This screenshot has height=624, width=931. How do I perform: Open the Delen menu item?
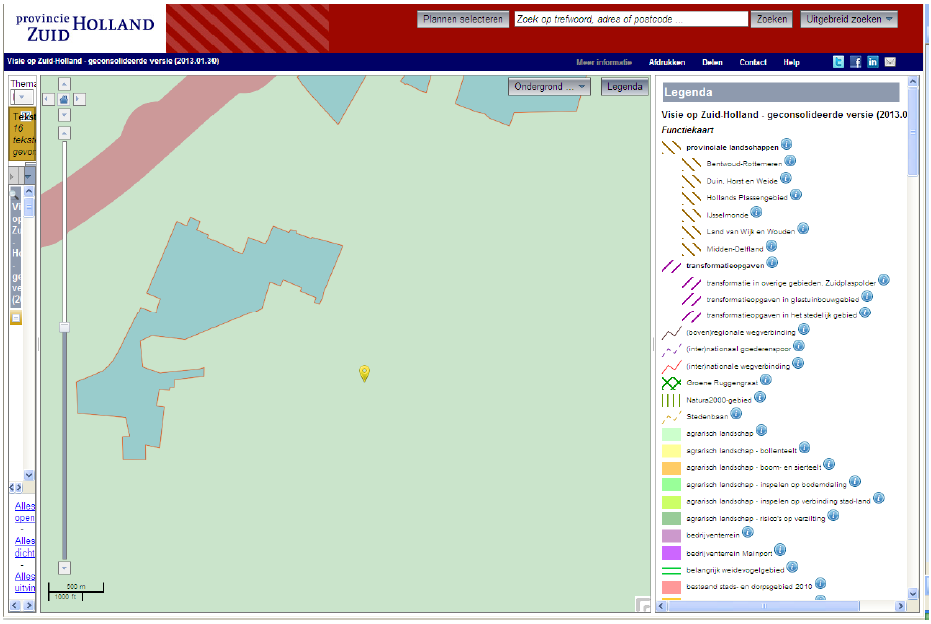click(712, 62)
